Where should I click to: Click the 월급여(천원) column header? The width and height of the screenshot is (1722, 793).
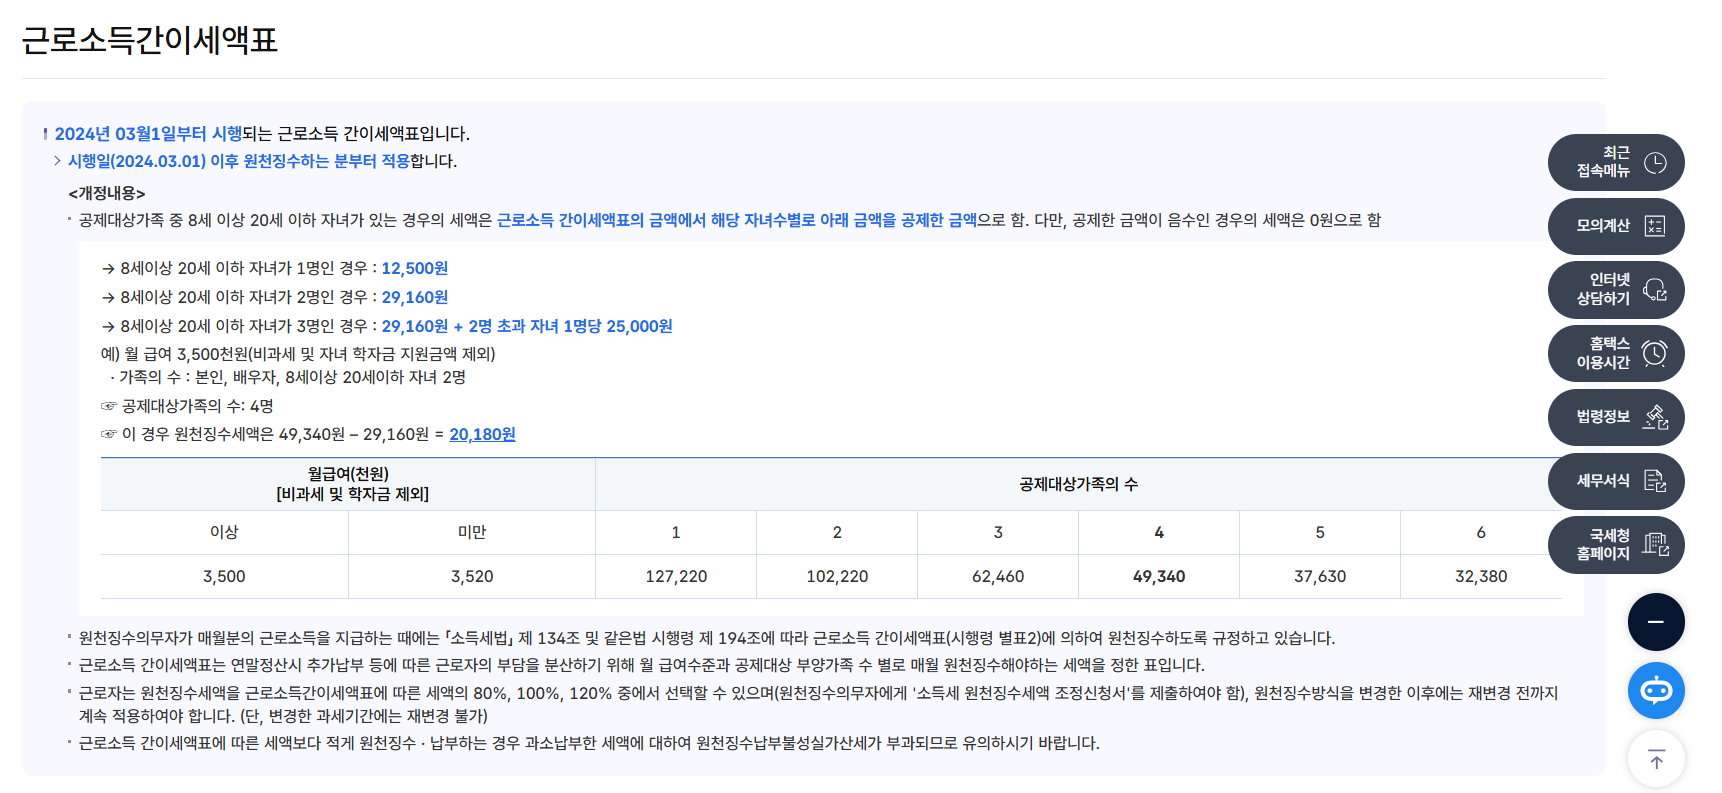(348, 484)
